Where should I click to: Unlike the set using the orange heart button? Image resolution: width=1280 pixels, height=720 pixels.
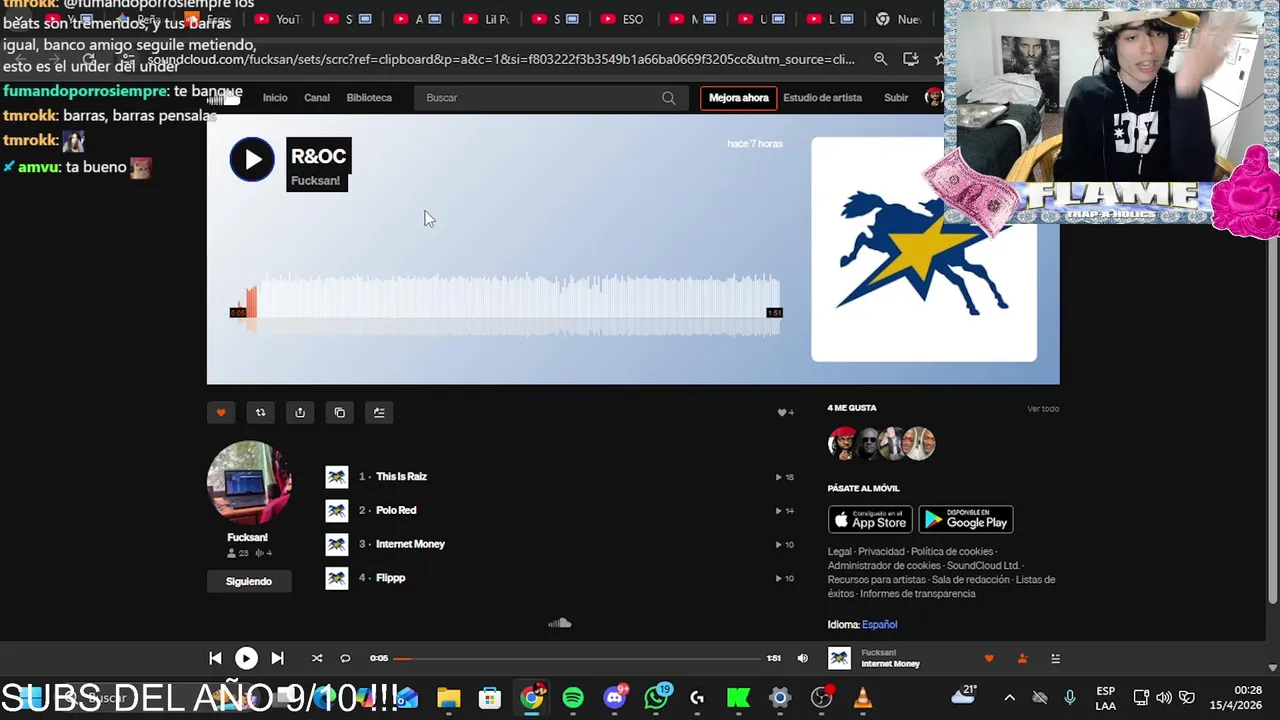tap(221, 412)
